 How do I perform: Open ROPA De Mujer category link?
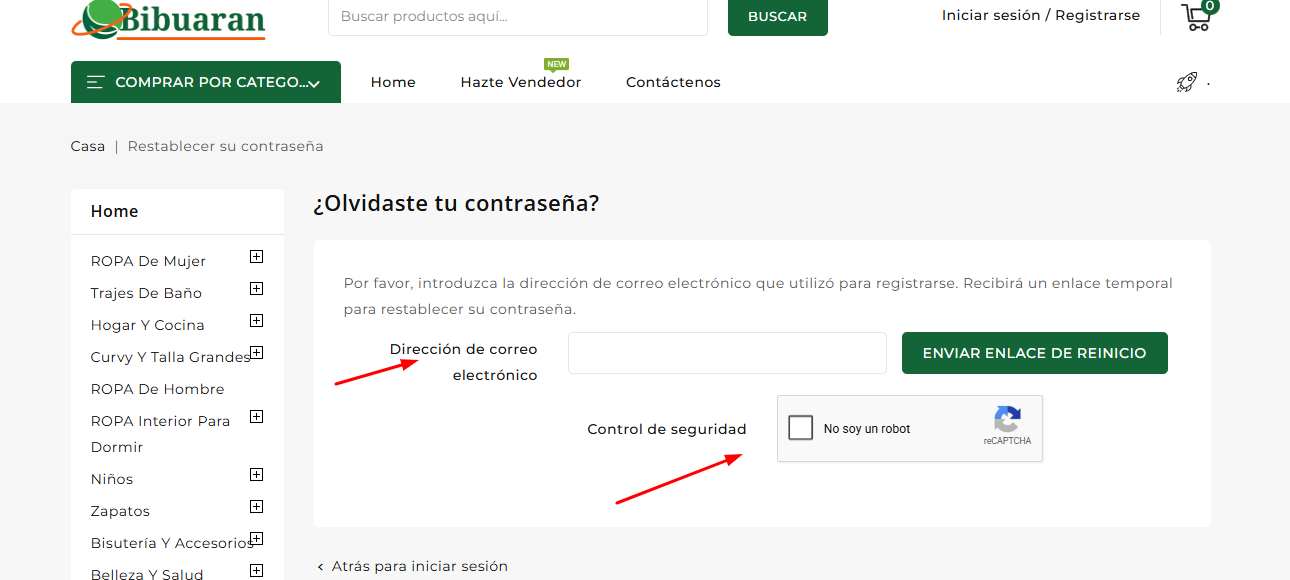click(x=148, y=261)
